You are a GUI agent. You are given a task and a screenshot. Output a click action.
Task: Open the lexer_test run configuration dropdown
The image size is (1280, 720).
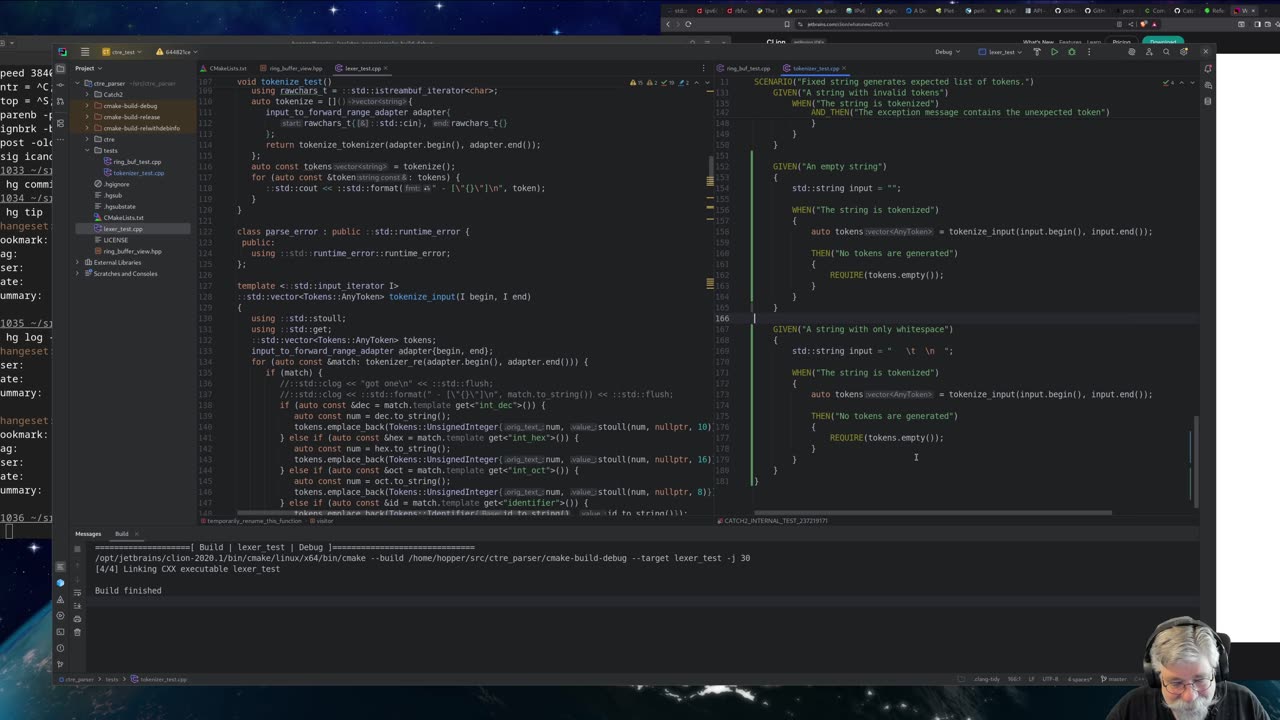[x=1000, y=52]
